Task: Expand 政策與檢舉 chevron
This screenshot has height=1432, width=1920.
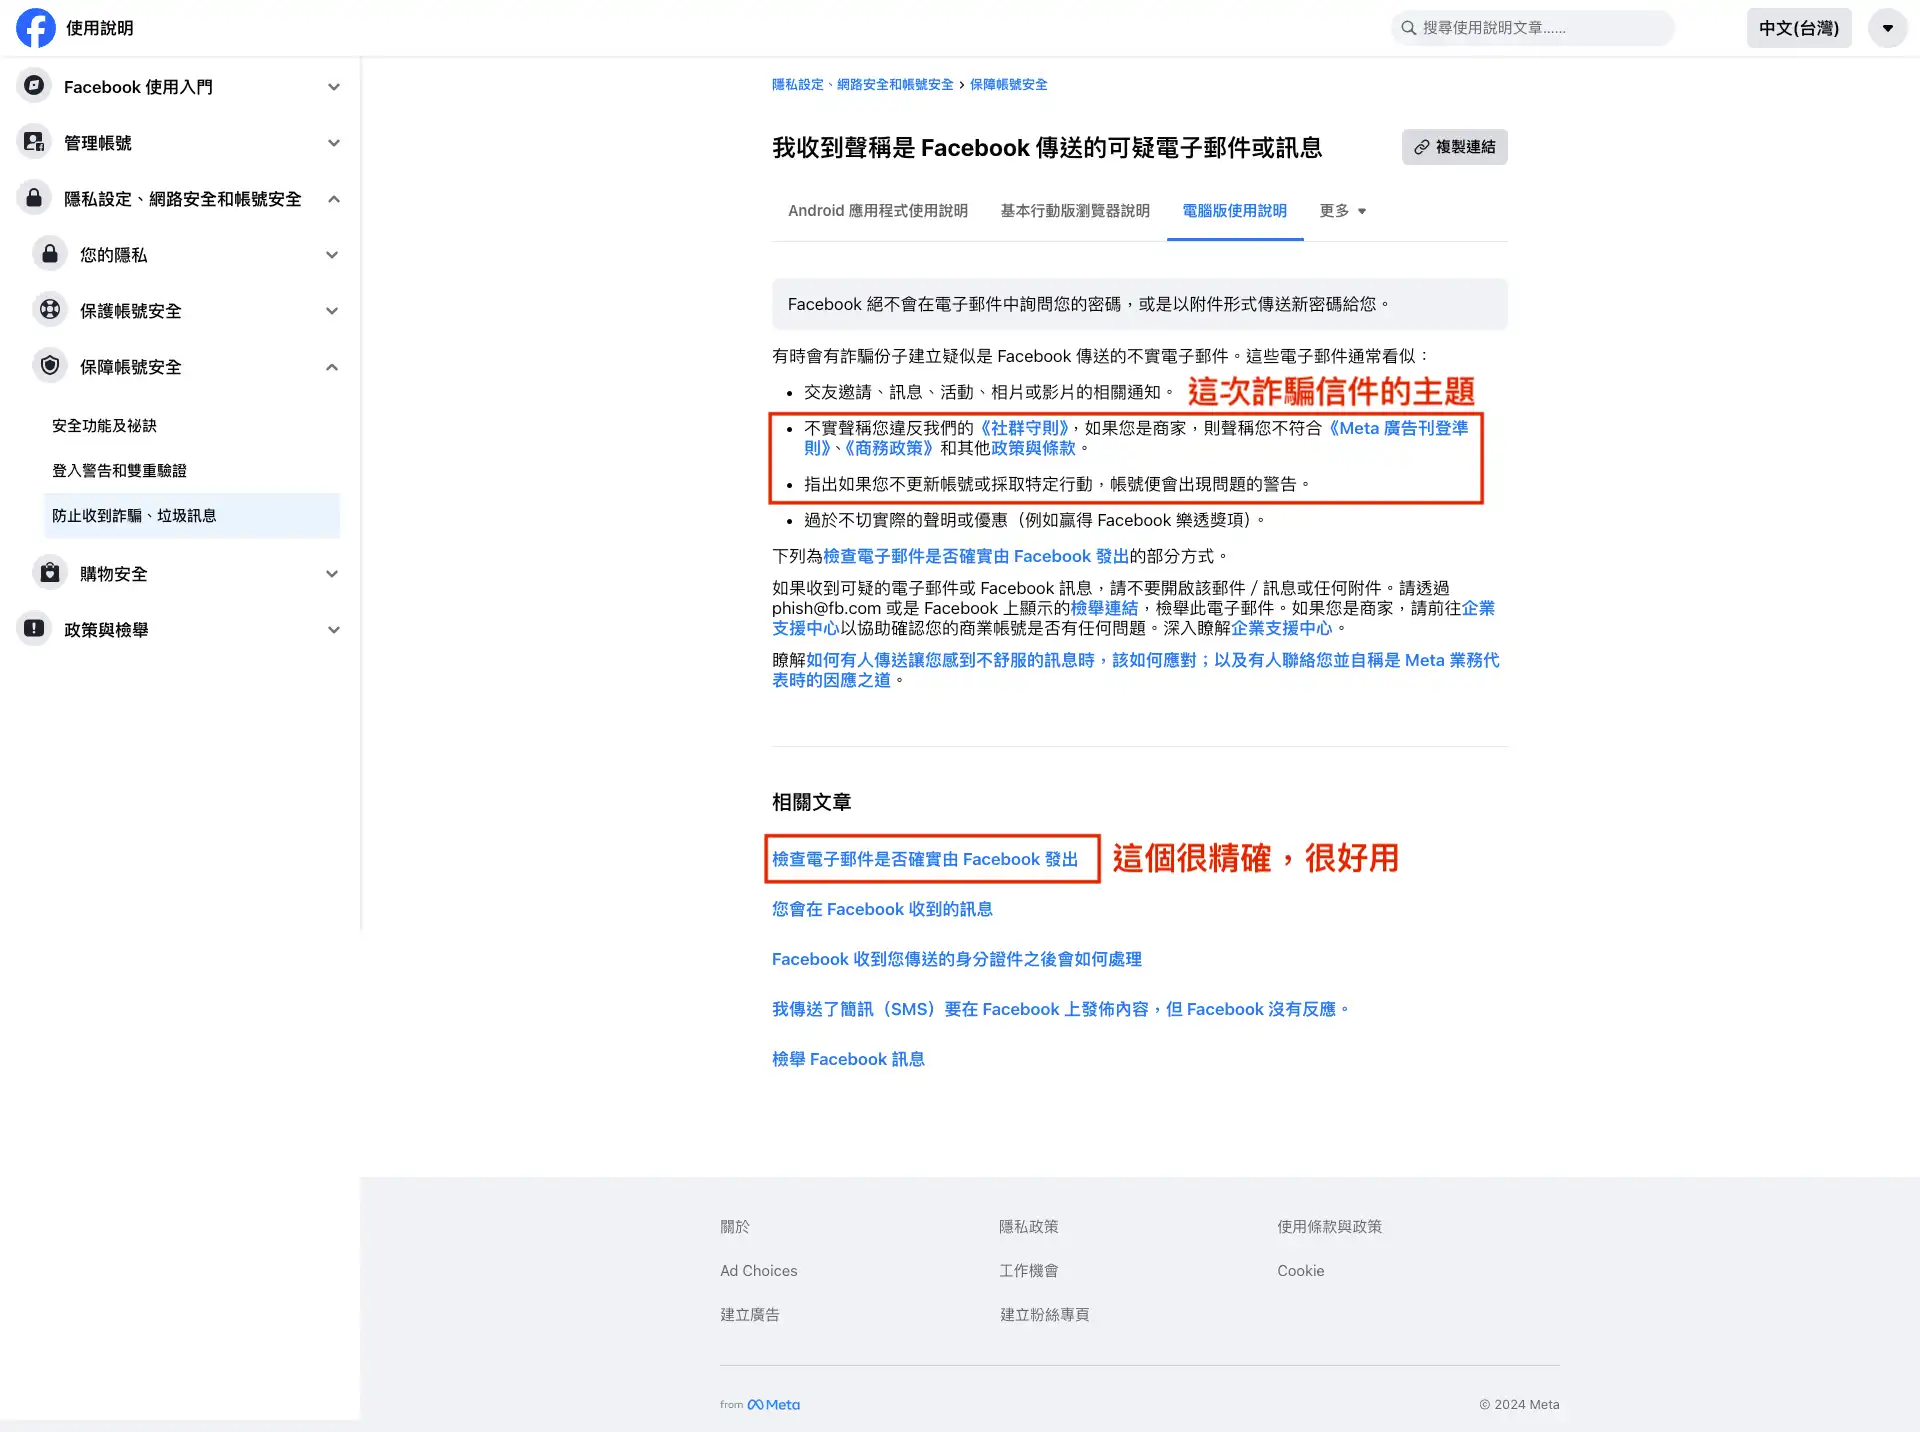Action: 334,630
